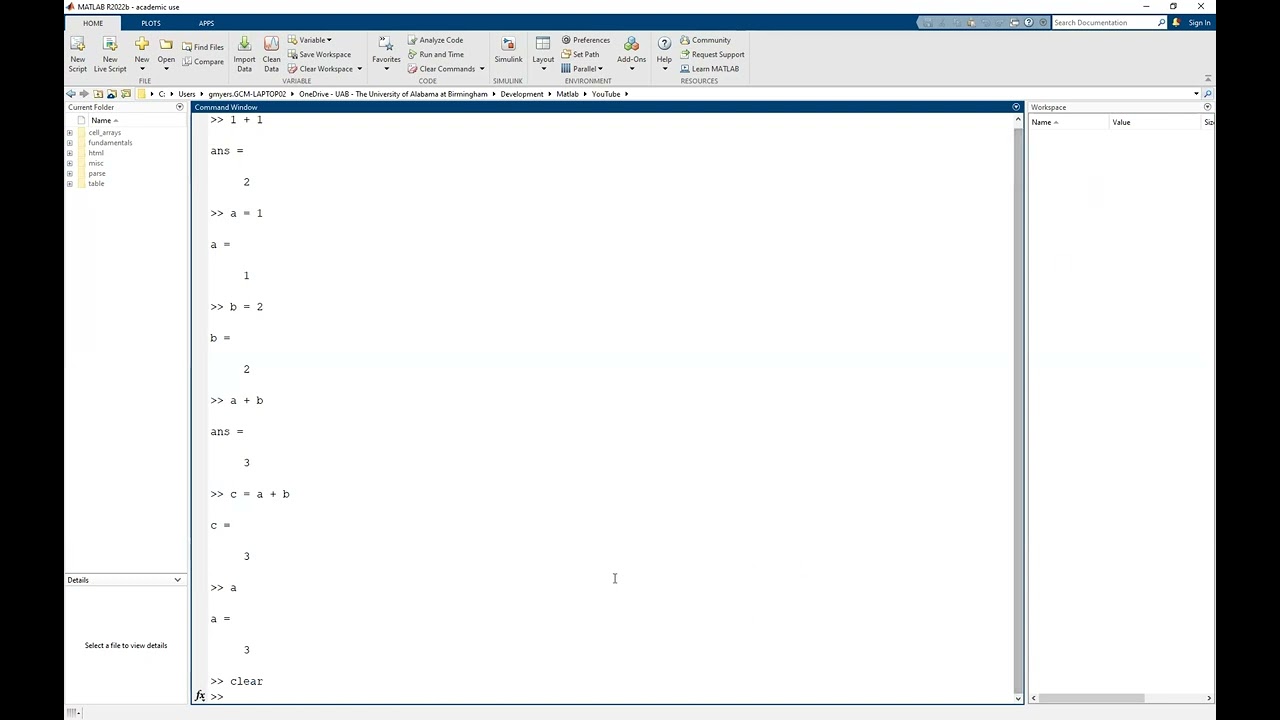Open the Favorites menu
The height and width of the screenshot is (720, 1280).
(386, 53)
